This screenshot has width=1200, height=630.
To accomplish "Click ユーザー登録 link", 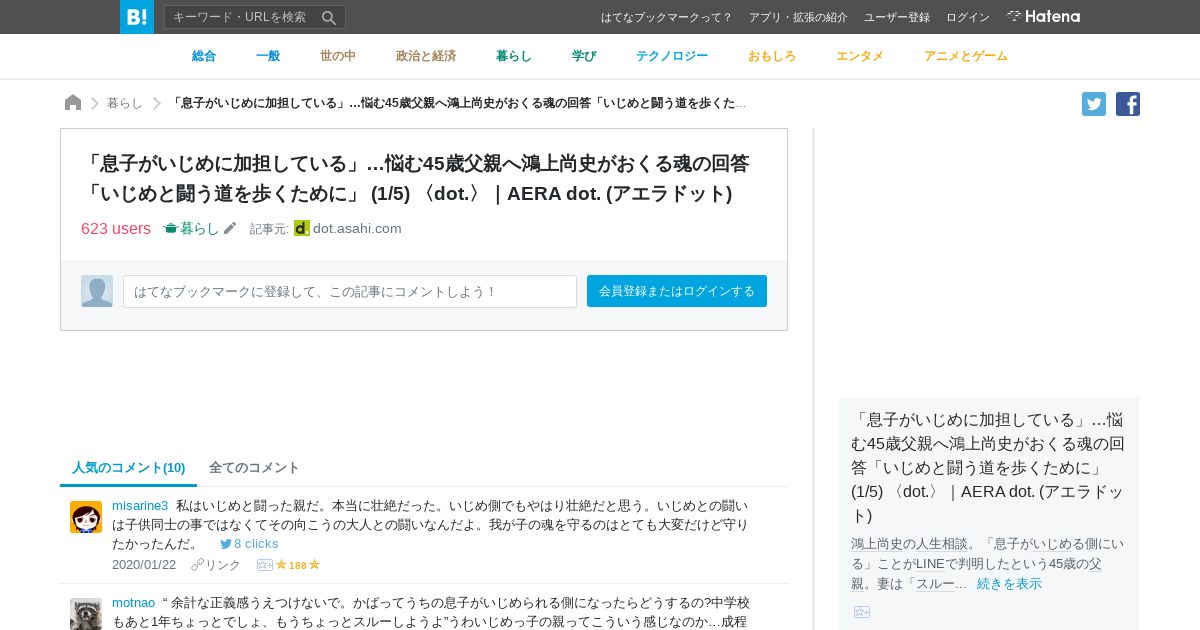I will click(897, 17).
